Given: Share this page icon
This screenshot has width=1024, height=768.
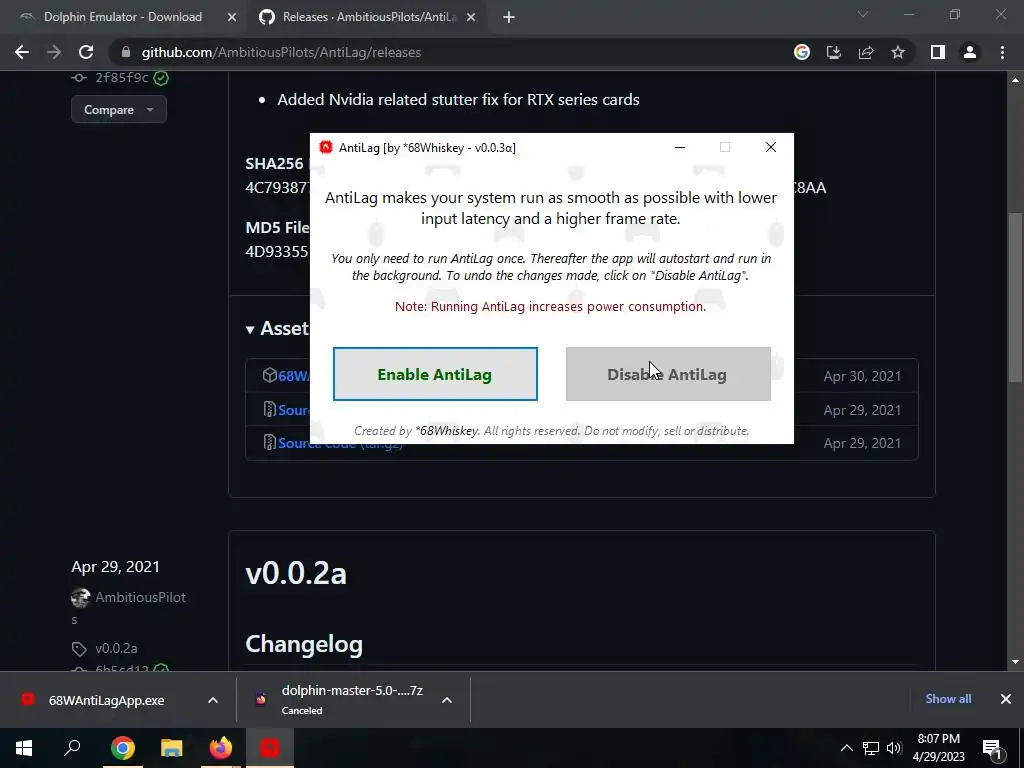Looking at the screenshot, I should [866, 52].
